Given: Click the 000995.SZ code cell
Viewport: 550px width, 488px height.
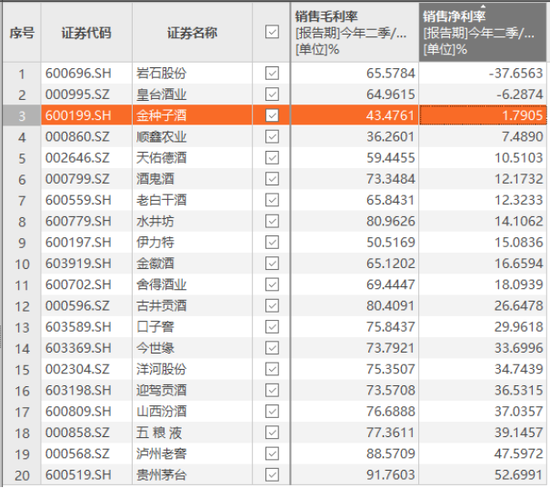Looking at the screenshot, I should coord(87,94).
